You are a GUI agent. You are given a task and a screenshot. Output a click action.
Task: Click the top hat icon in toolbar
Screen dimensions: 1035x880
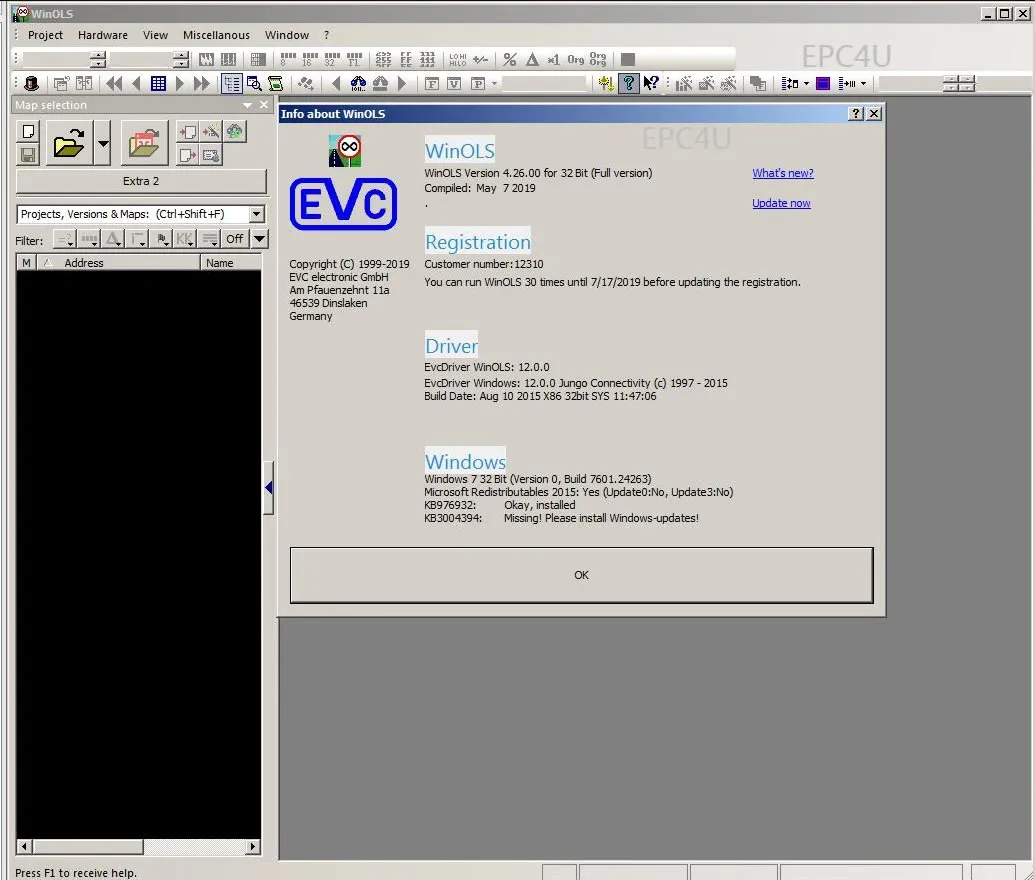pyautogui.click(x=31, y=84)
